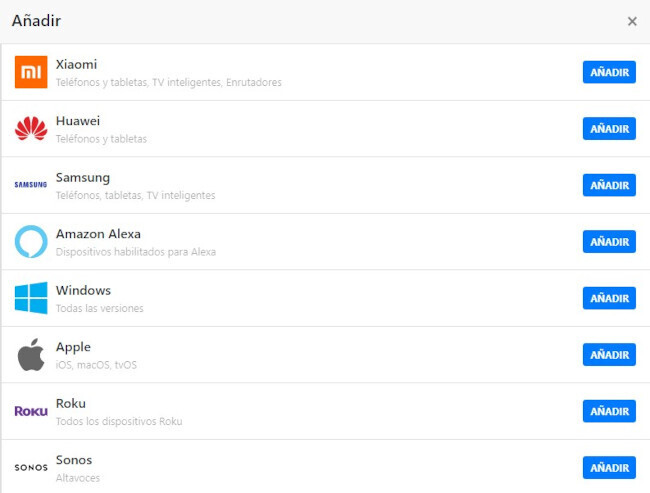Image resolution: width=650 pixels, height=493 pixels.
Task: Click the Apple logo icon
Action: pos(31,355)
